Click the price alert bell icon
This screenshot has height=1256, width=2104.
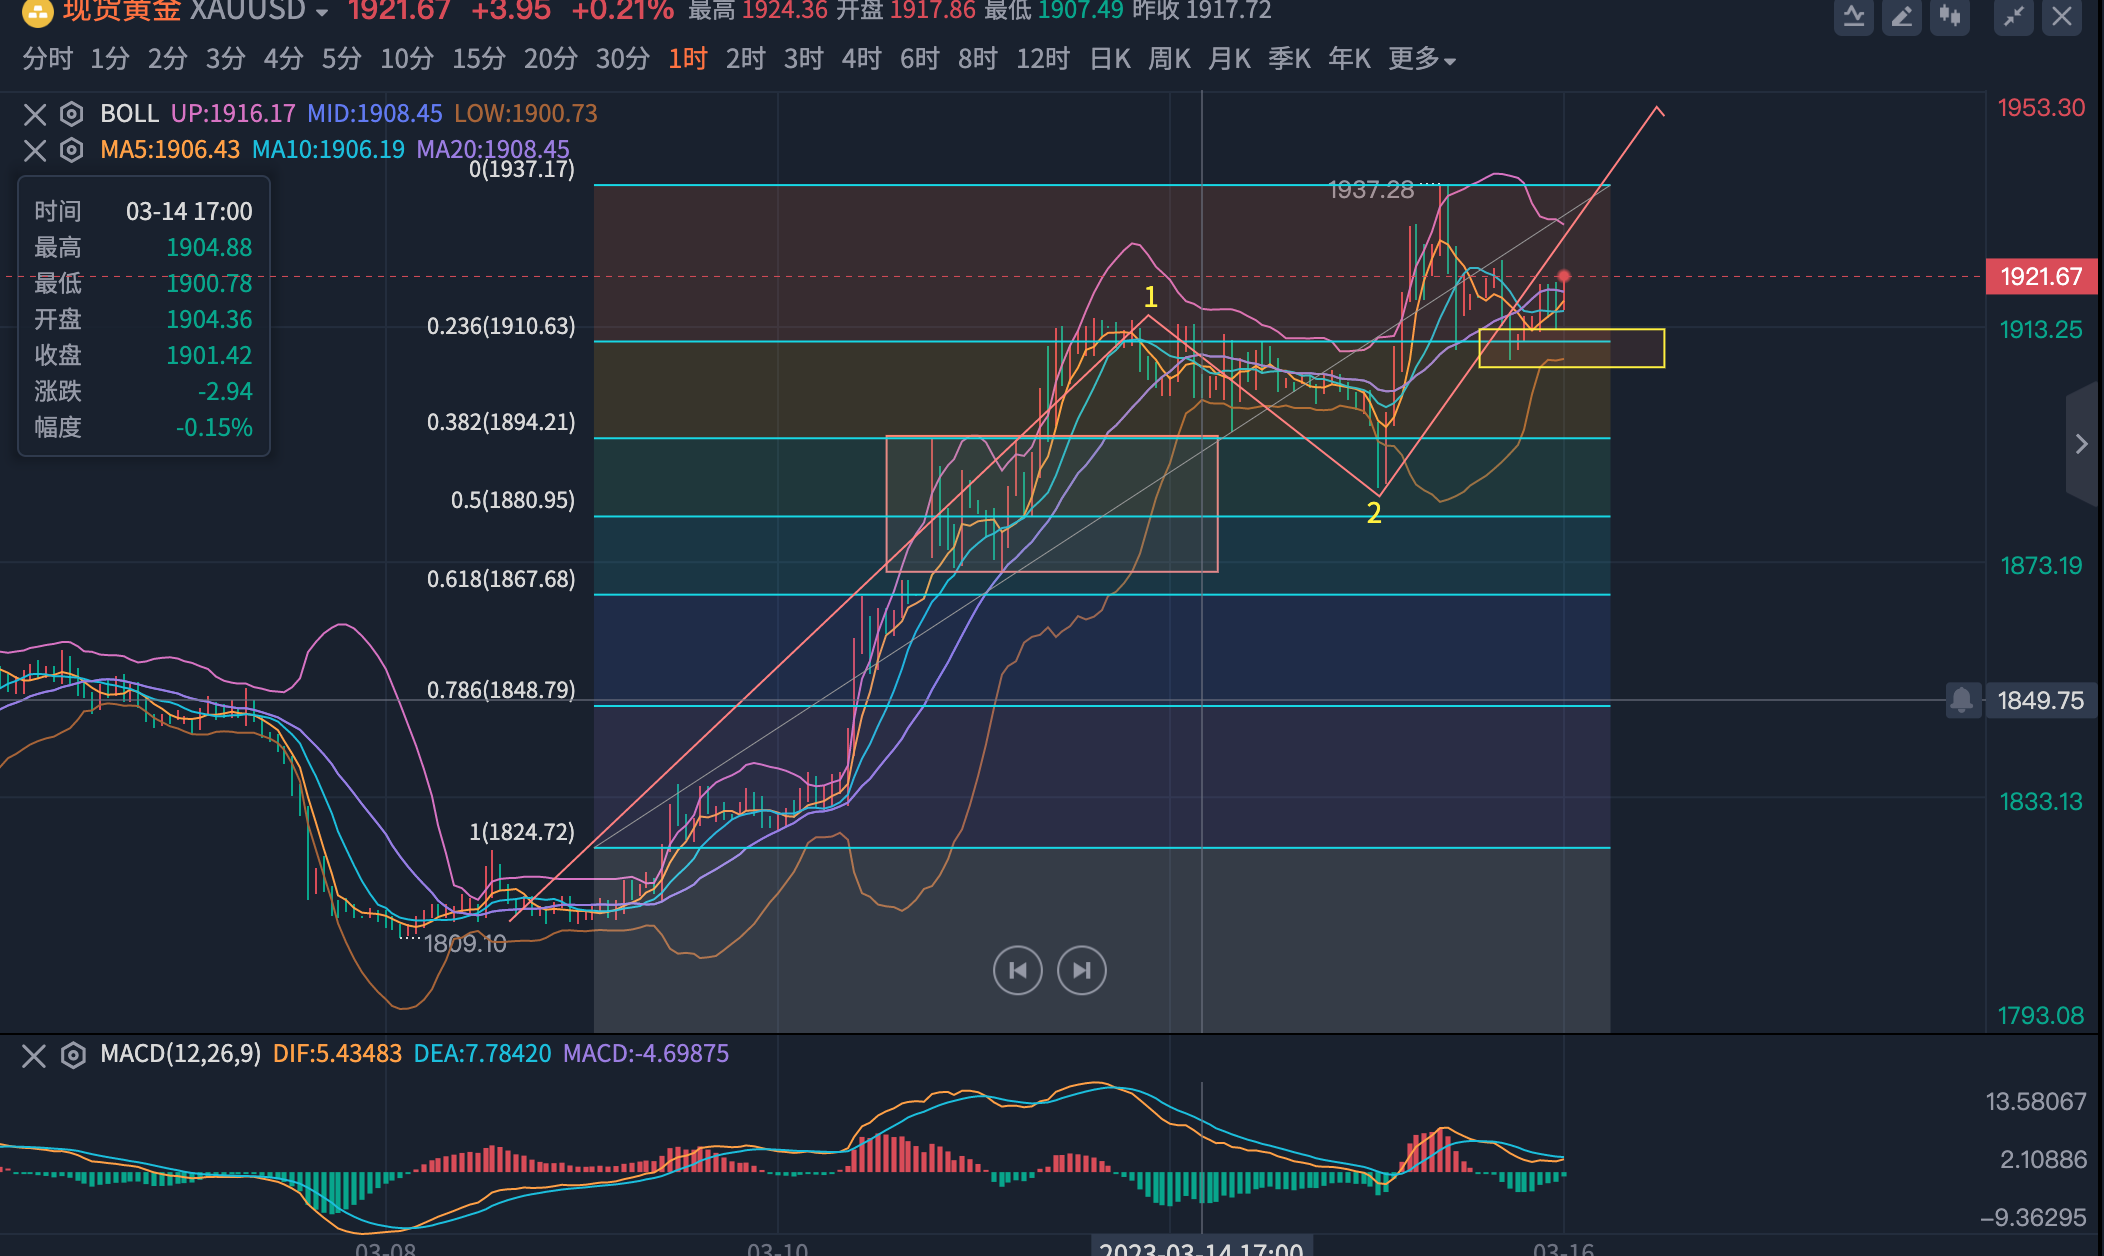[1962, 700]
